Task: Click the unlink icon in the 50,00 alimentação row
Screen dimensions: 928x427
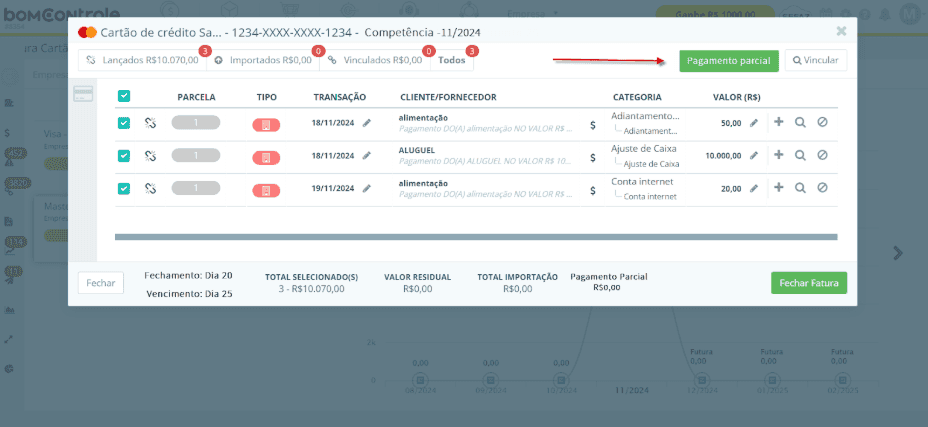Action: (150, 123)
